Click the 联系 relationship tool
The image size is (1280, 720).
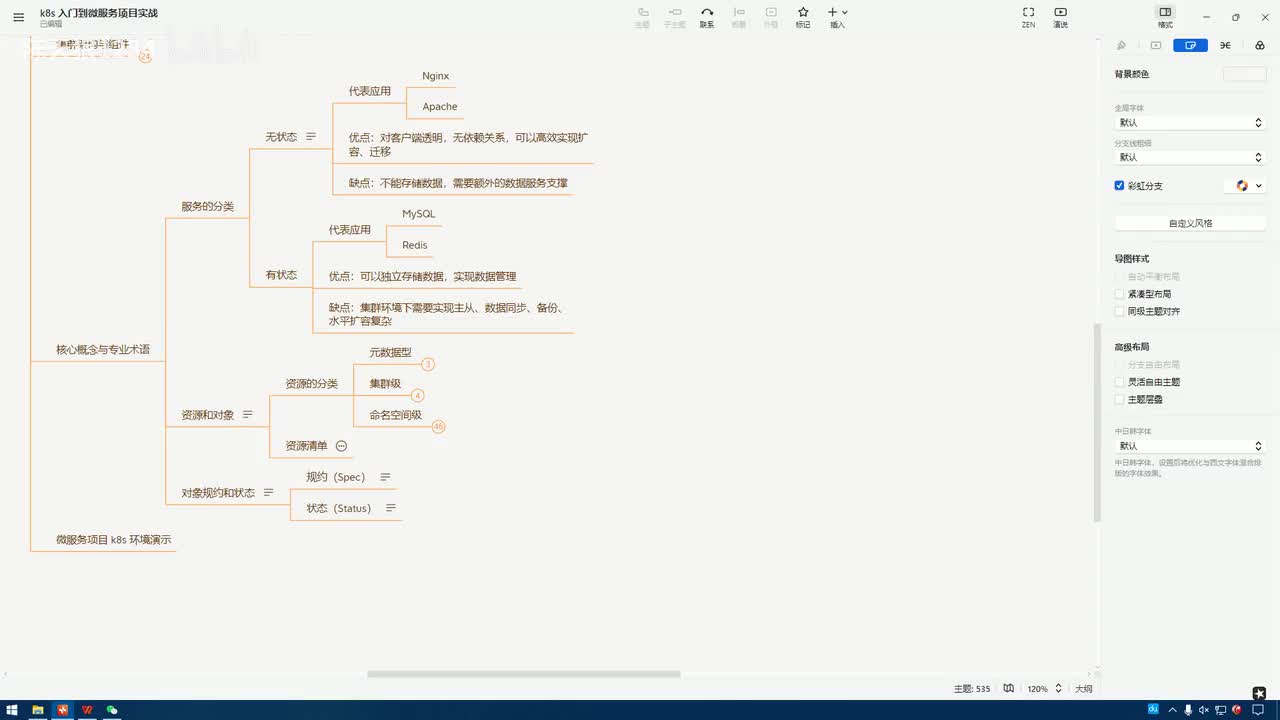pos(707,17)
